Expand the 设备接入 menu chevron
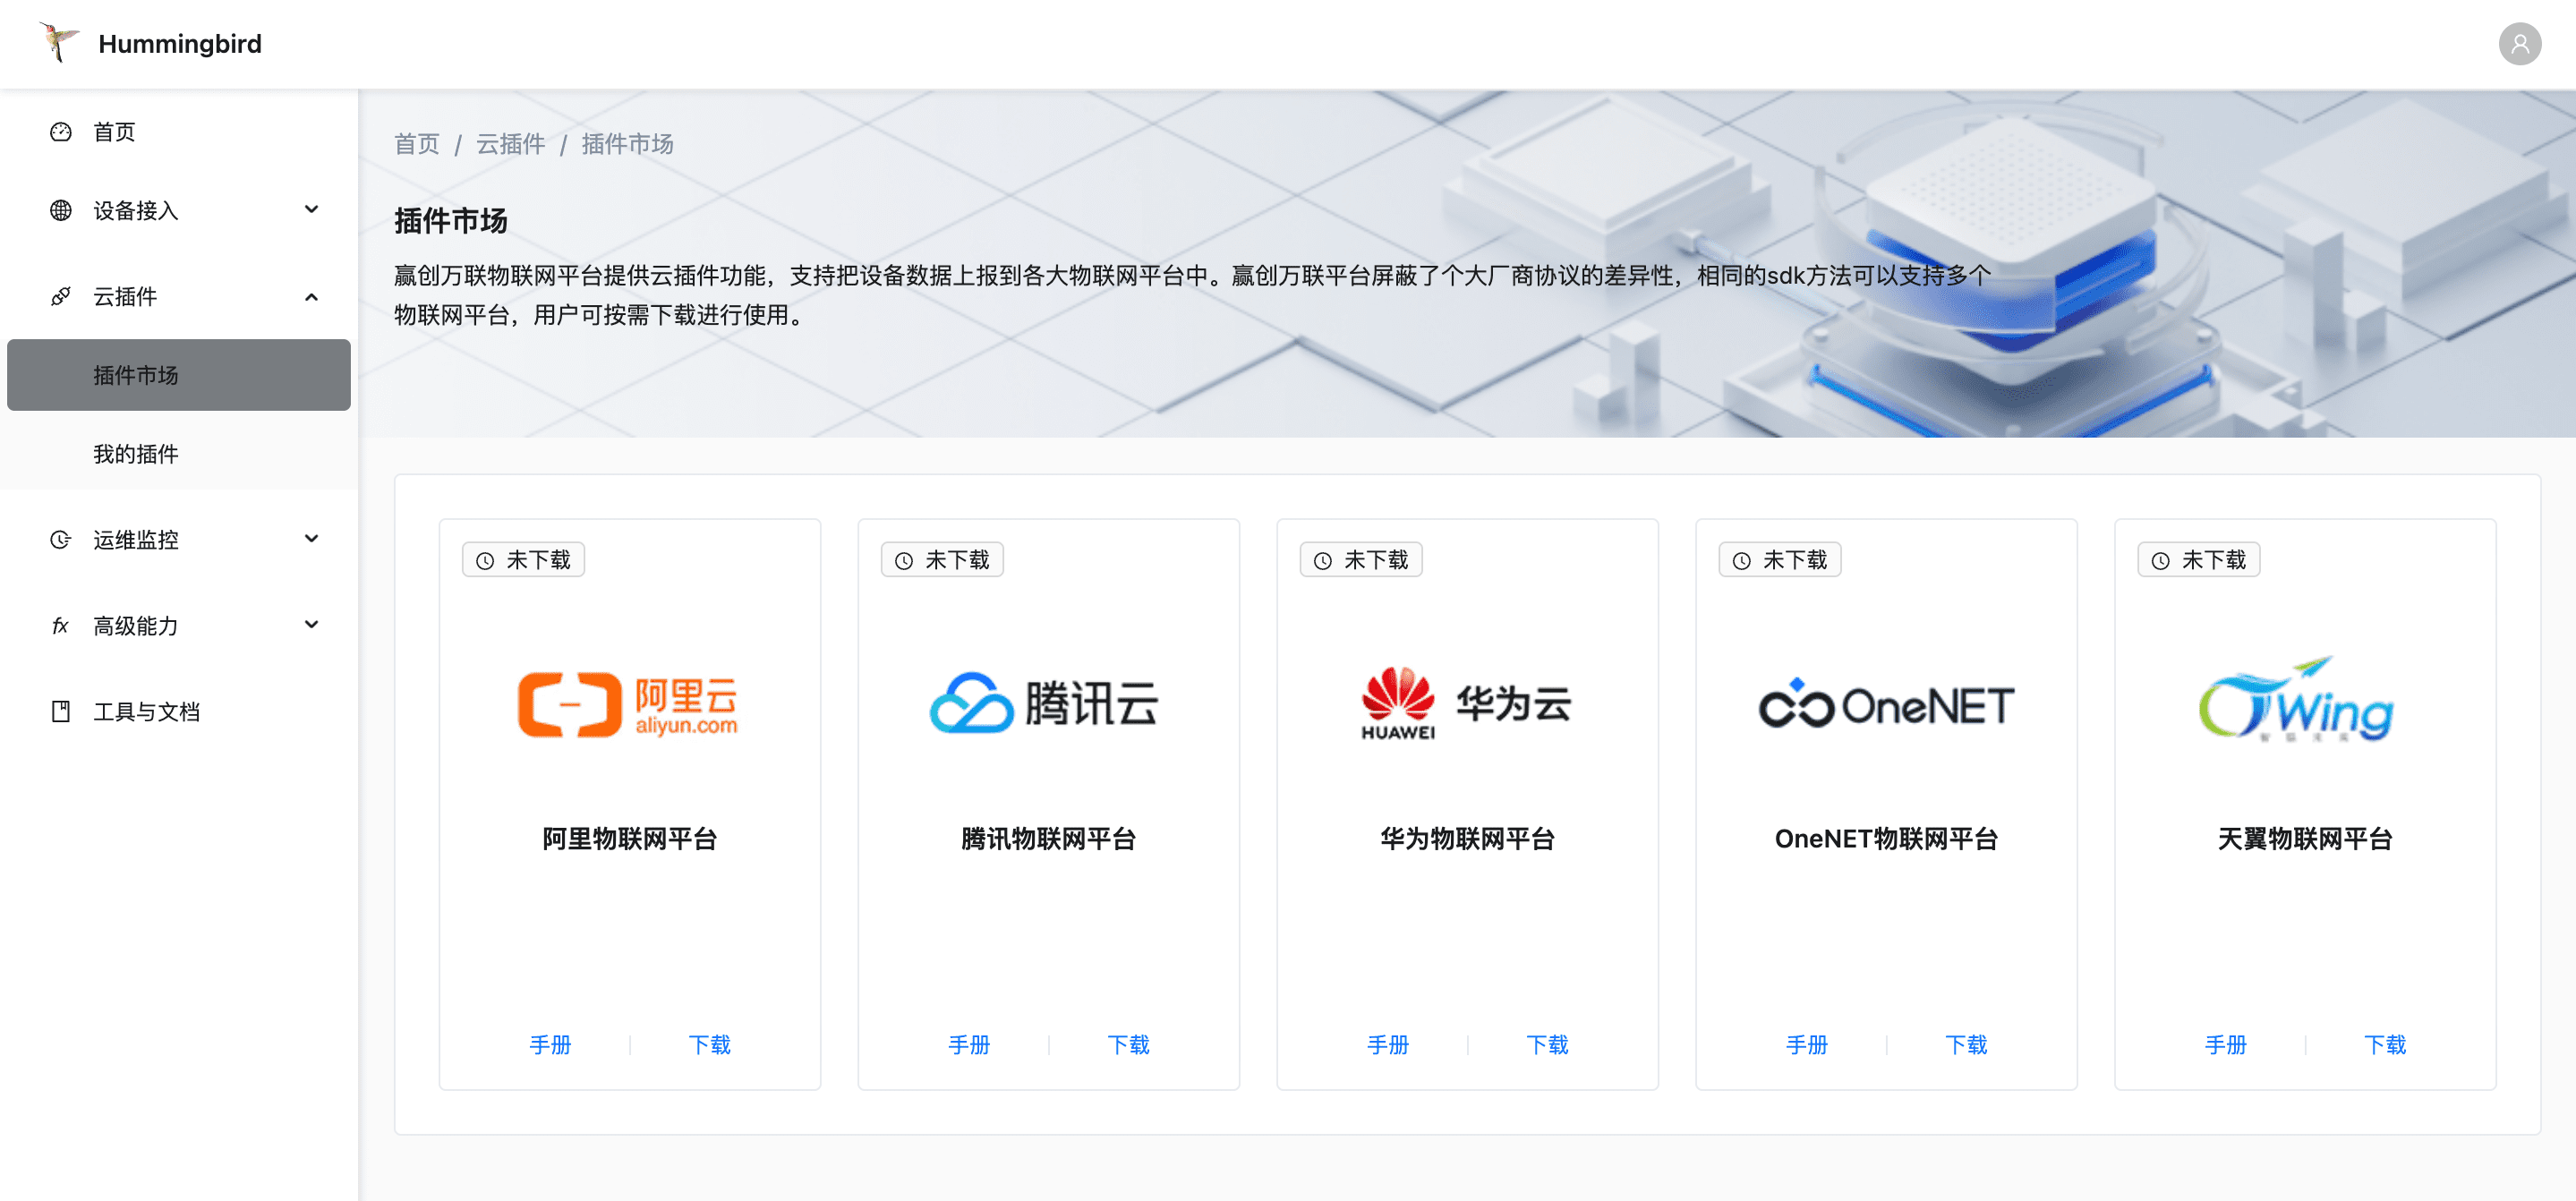Viewport: 2576px width, 1201px height. [312, 209]
